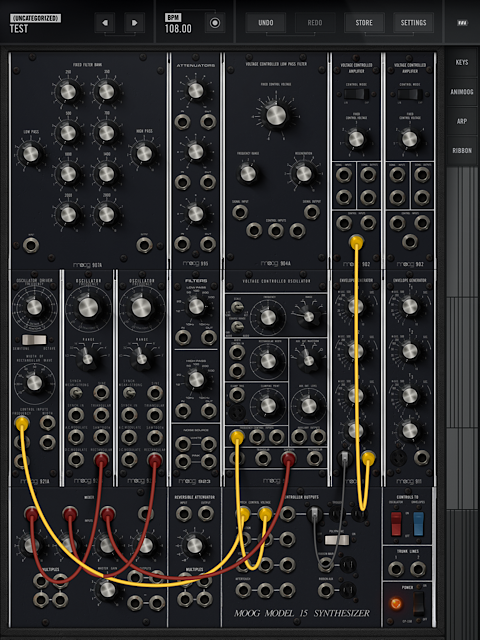Click the record button beside BPM
Screen dimensions: 480x640
point(215,23)
